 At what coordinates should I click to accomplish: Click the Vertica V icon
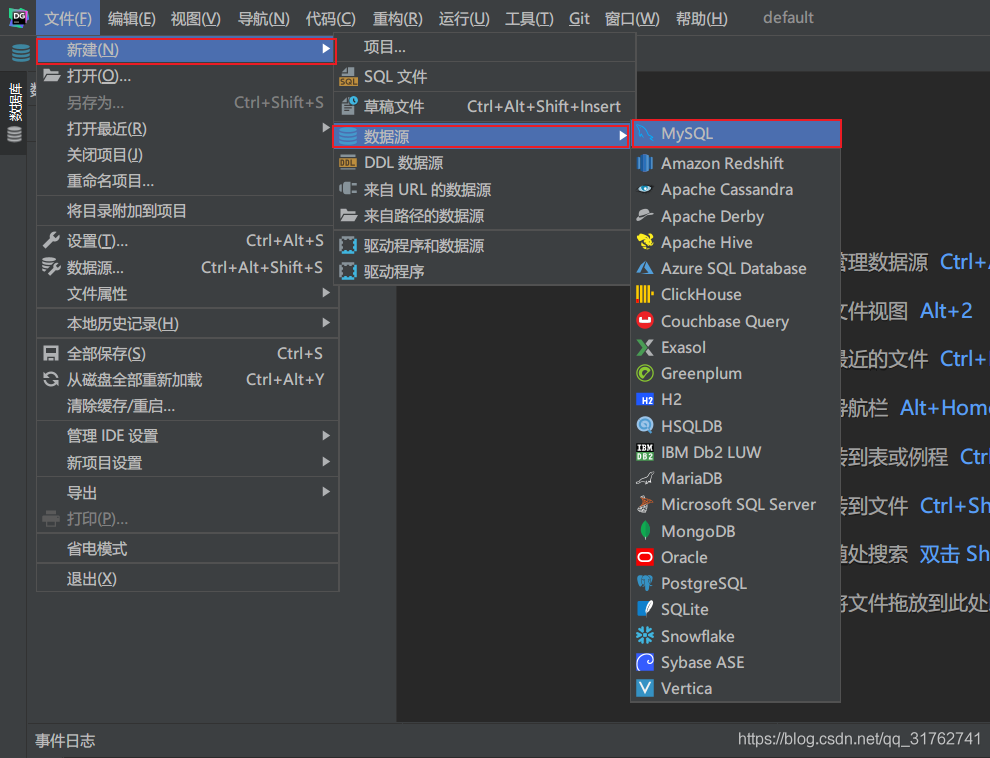(x=645, y=688)
